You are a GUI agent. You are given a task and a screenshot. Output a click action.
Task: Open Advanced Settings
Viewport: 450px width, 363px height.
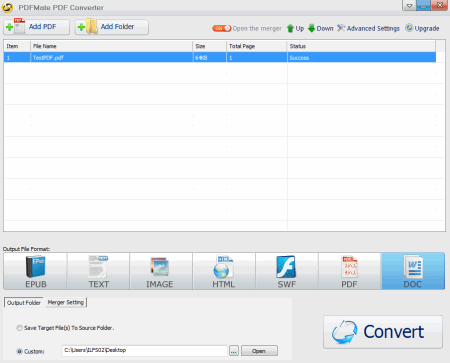[x=368, y=28]
